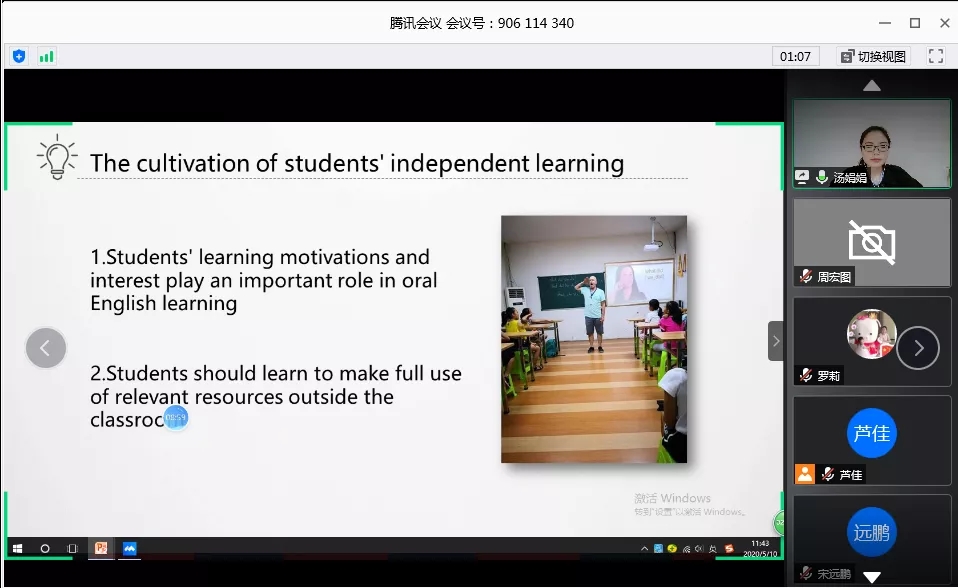Click the 切换视图 switch view button

tap(873, 56)
